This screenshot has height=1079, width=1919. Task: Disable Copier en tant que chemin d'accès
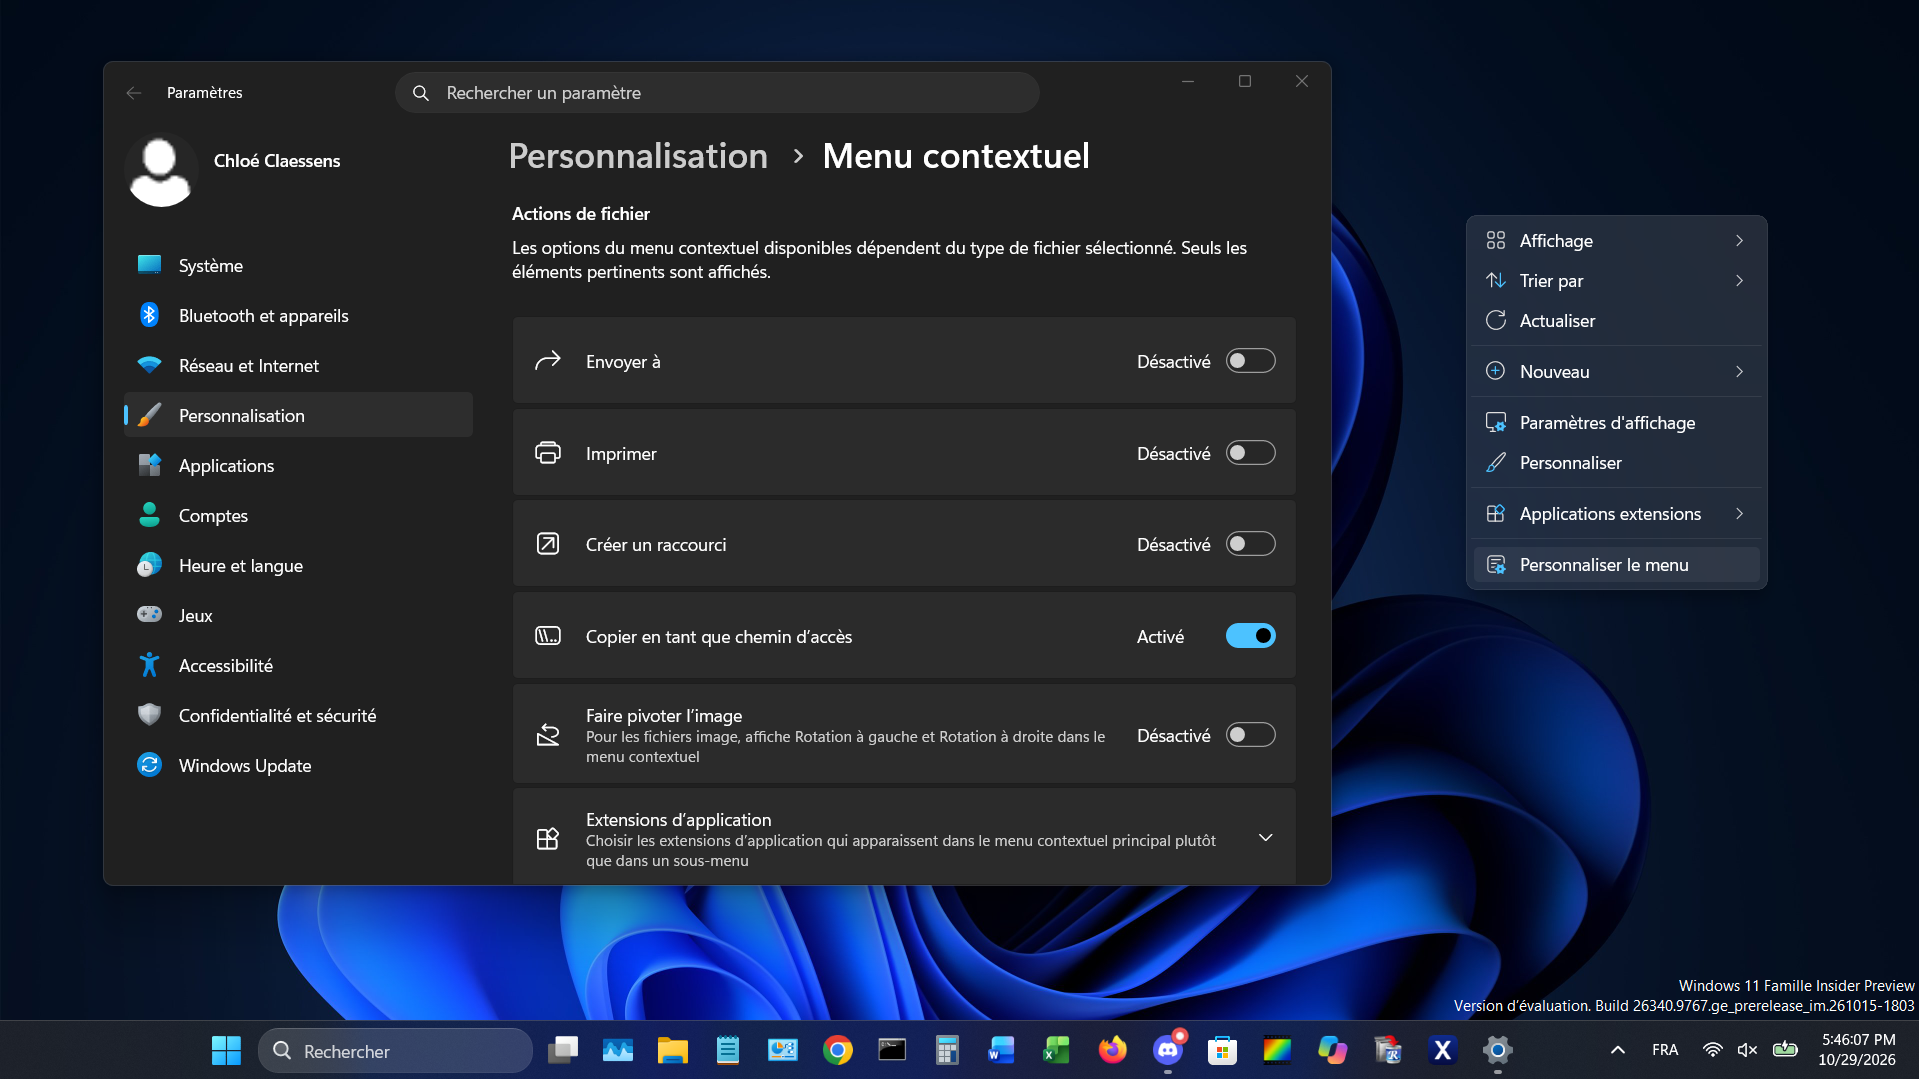(x=1251, y=636)
